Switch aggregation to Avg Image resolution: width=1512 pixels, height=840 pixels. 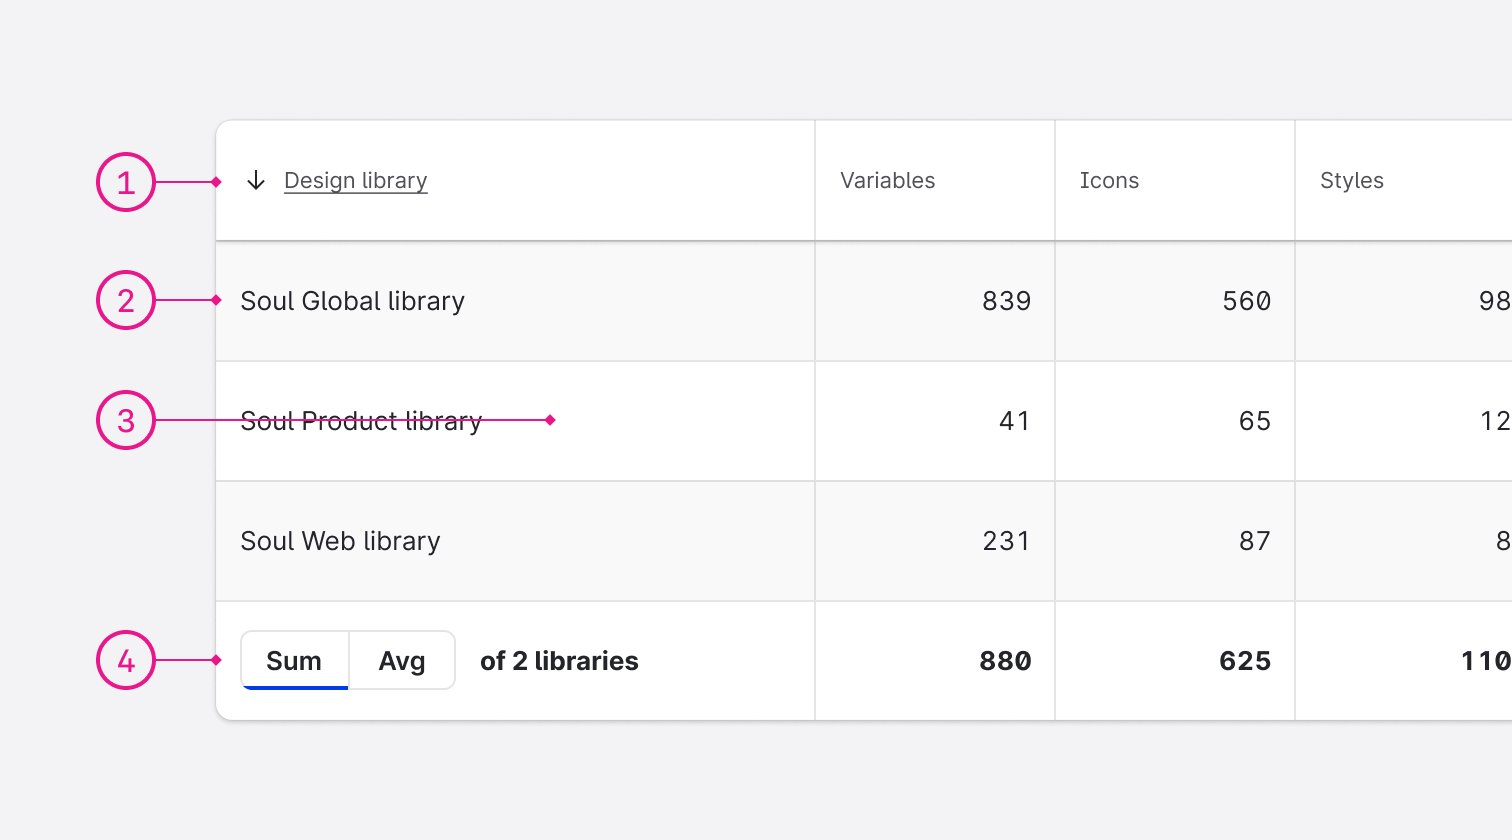pos(400,660)
